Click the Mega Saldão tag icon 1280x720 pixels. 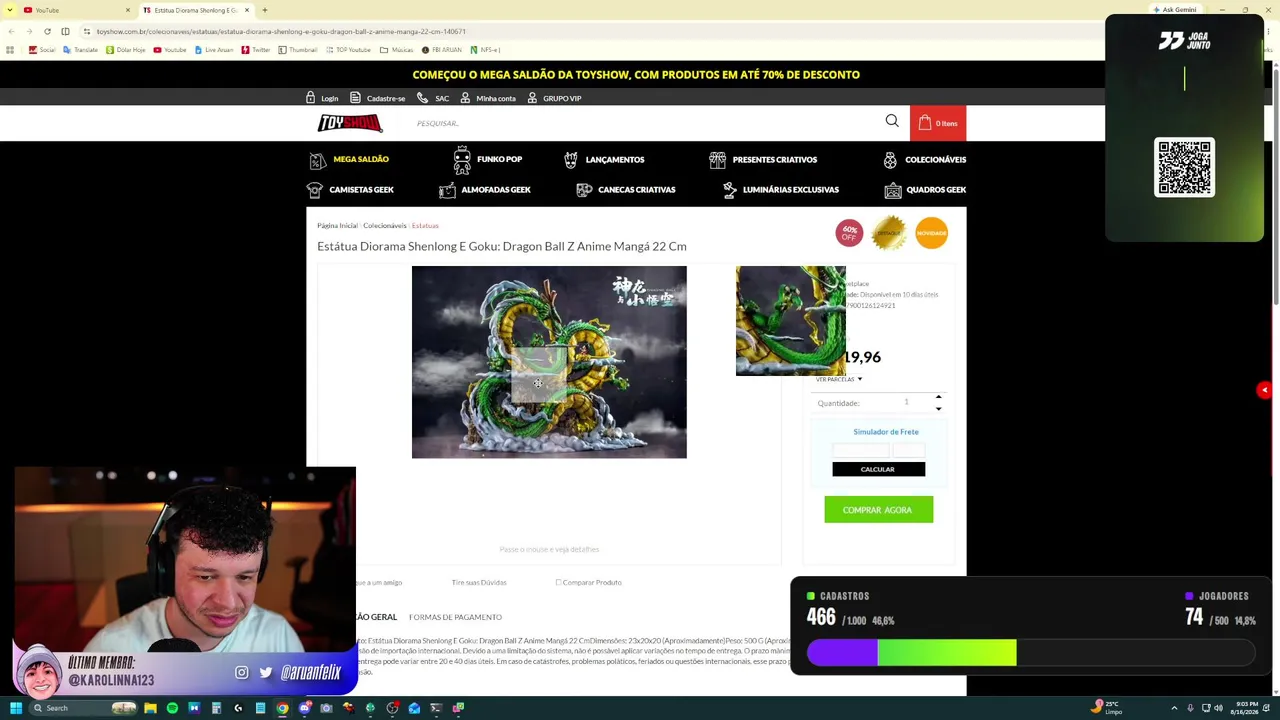(x=317, y=160)
